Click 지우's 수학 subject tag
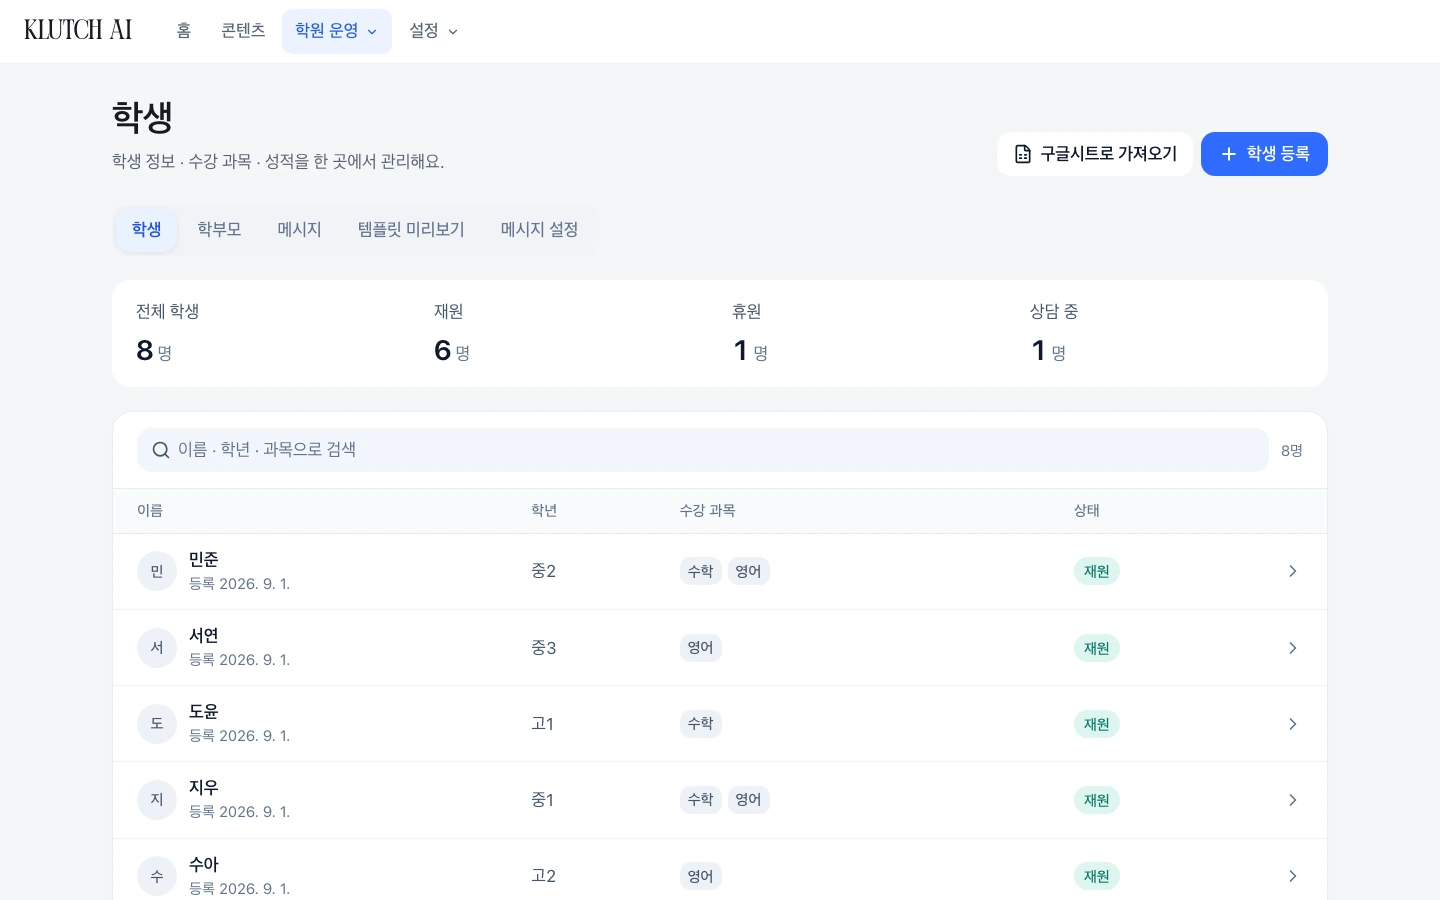 click(701, 800)
